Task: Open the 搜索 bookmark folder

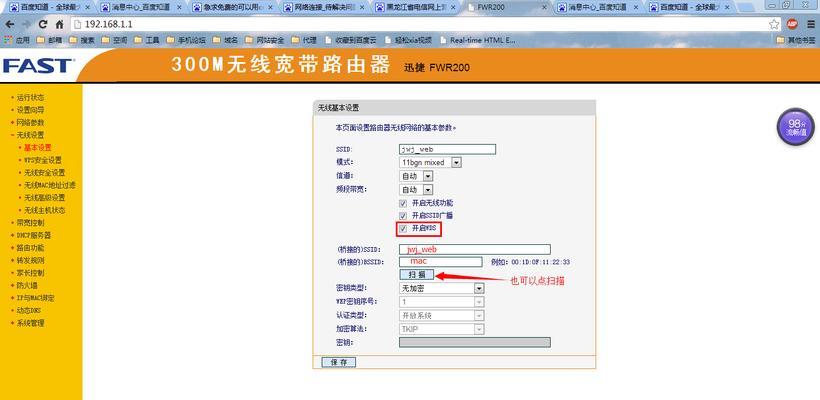Action: [x=82, y=40]
